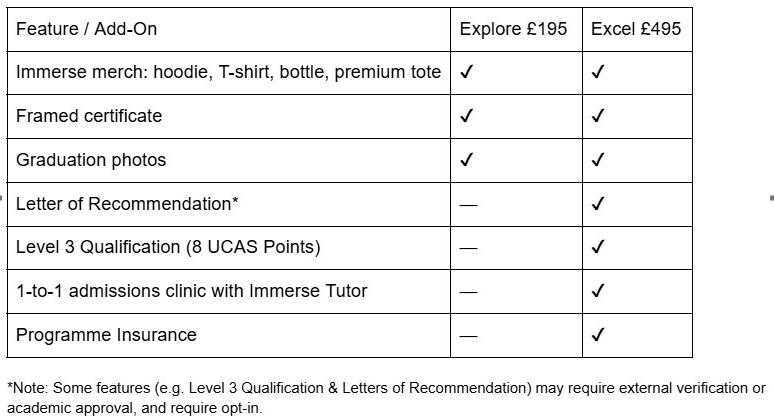Click the "Explore £195" column header
Screen dimensions: 774x420
(x=513, y=29)
